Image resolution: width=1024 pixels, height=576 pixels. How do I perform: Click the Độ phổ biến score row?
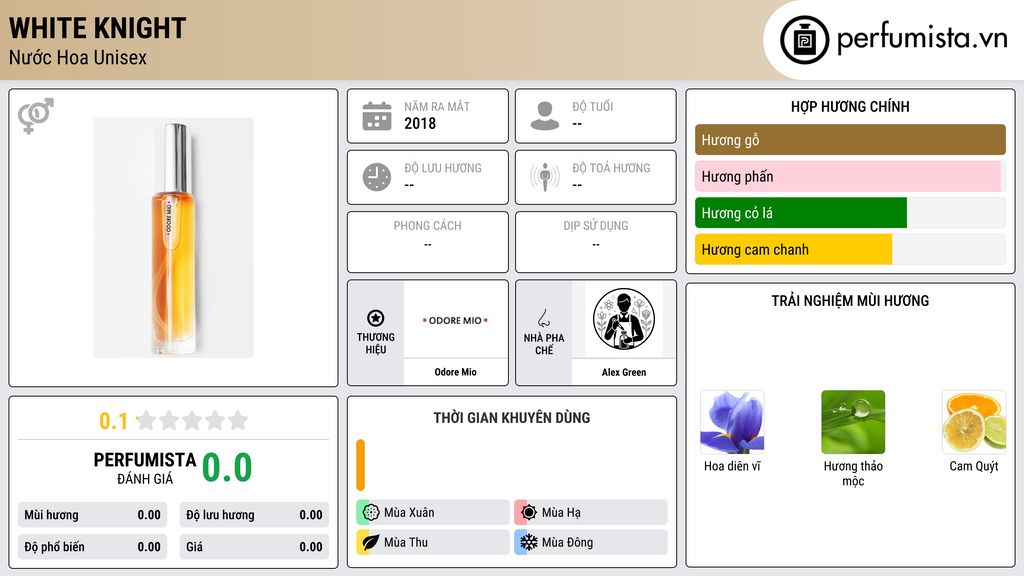point(92,547)
